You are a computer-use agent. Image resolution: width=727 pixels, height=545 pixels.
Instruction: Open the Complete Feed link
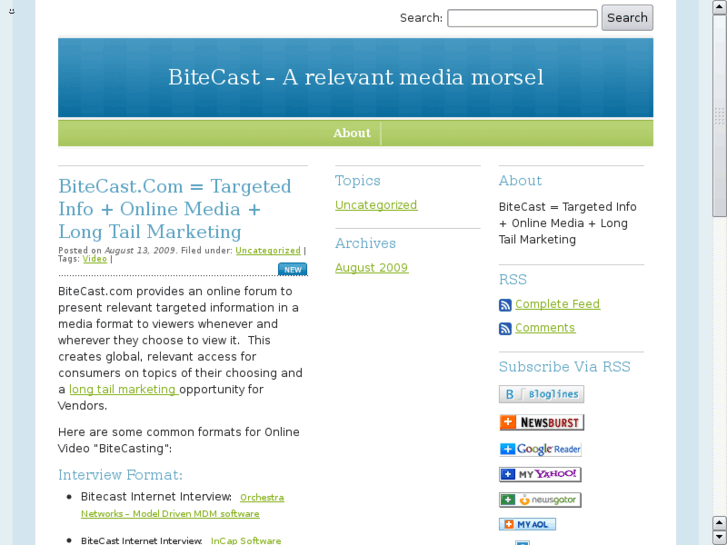pos(557,304)
